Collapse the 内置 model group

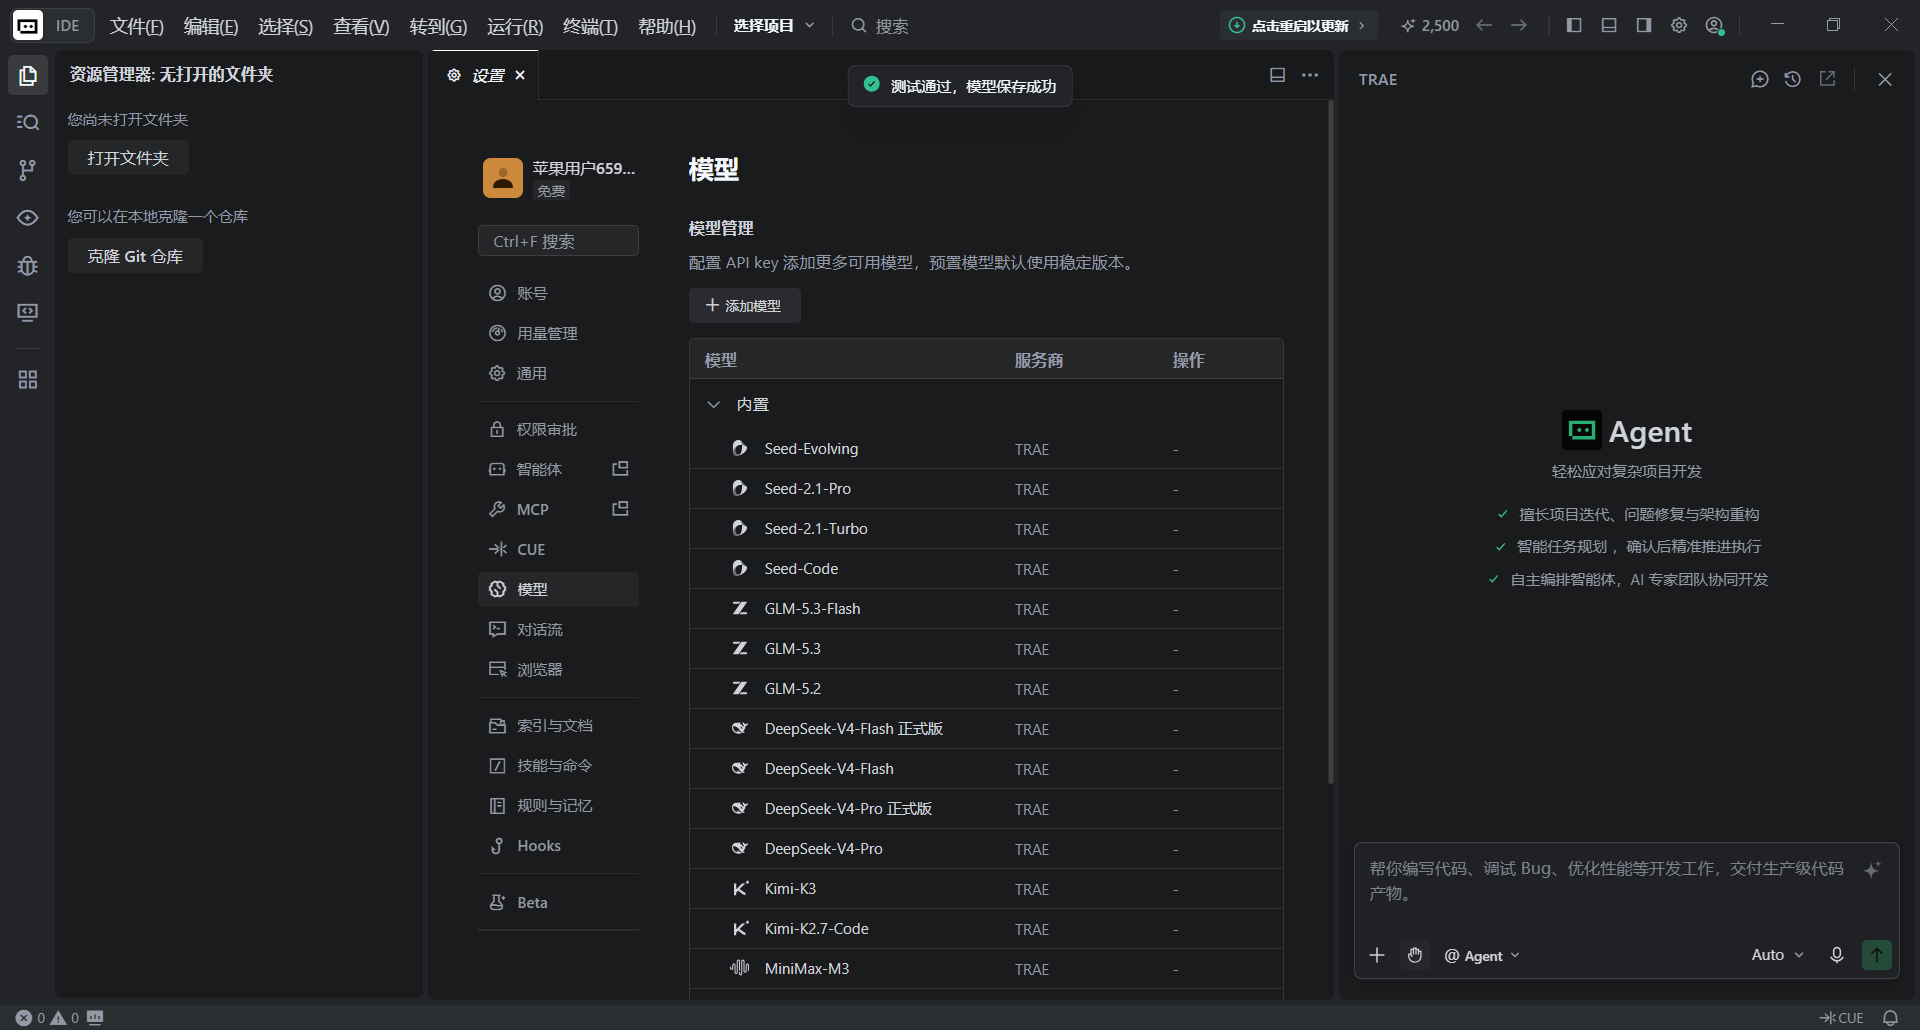click(x=714, y=404)
